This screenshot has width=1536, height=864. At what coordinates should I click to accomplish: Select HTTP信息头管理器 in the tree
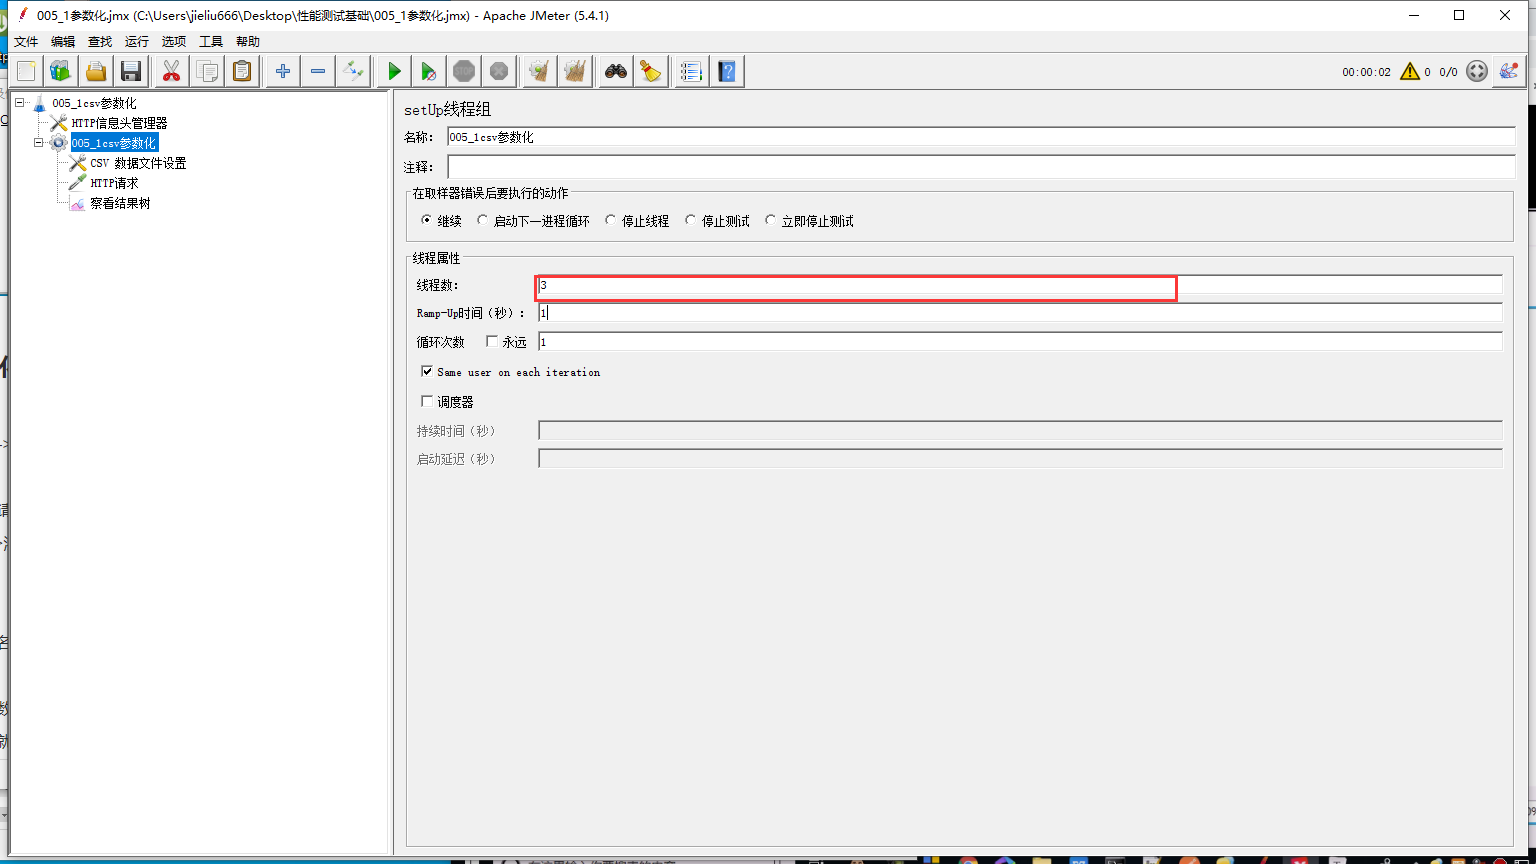pyautogui.click(x=119, y=123)
